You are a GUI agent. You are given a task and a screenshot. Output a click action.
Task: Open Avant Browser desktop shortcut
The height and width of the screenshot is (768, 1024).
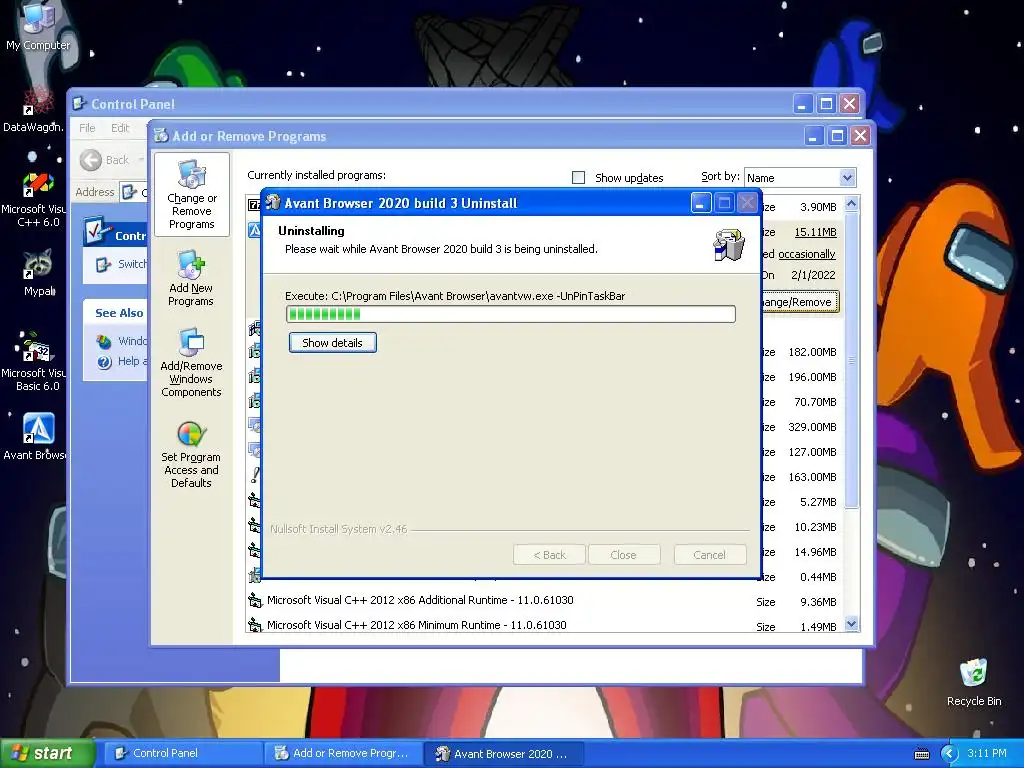(x=37, y=436)
